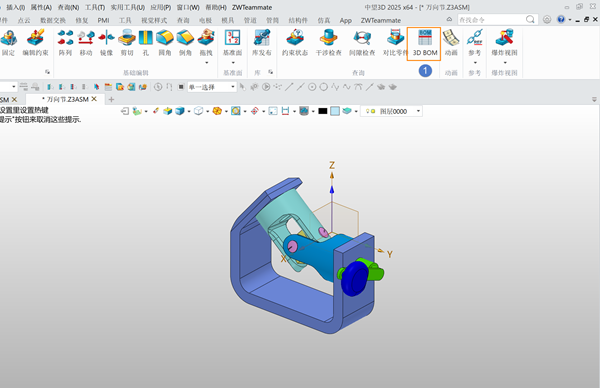Open the 帮助(H) menu

216,7
